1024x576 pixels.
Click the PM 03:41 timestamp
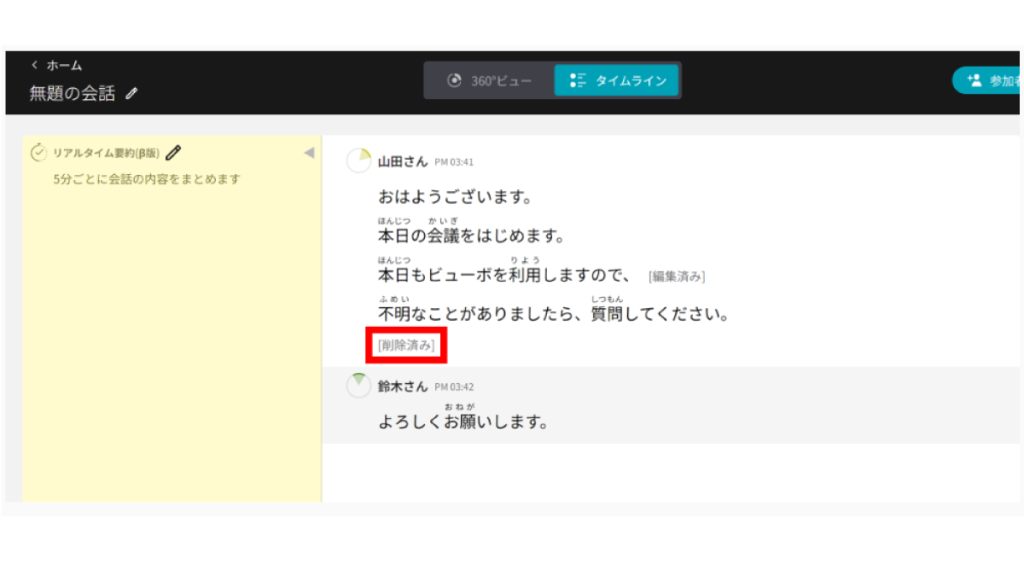(454, 162)
